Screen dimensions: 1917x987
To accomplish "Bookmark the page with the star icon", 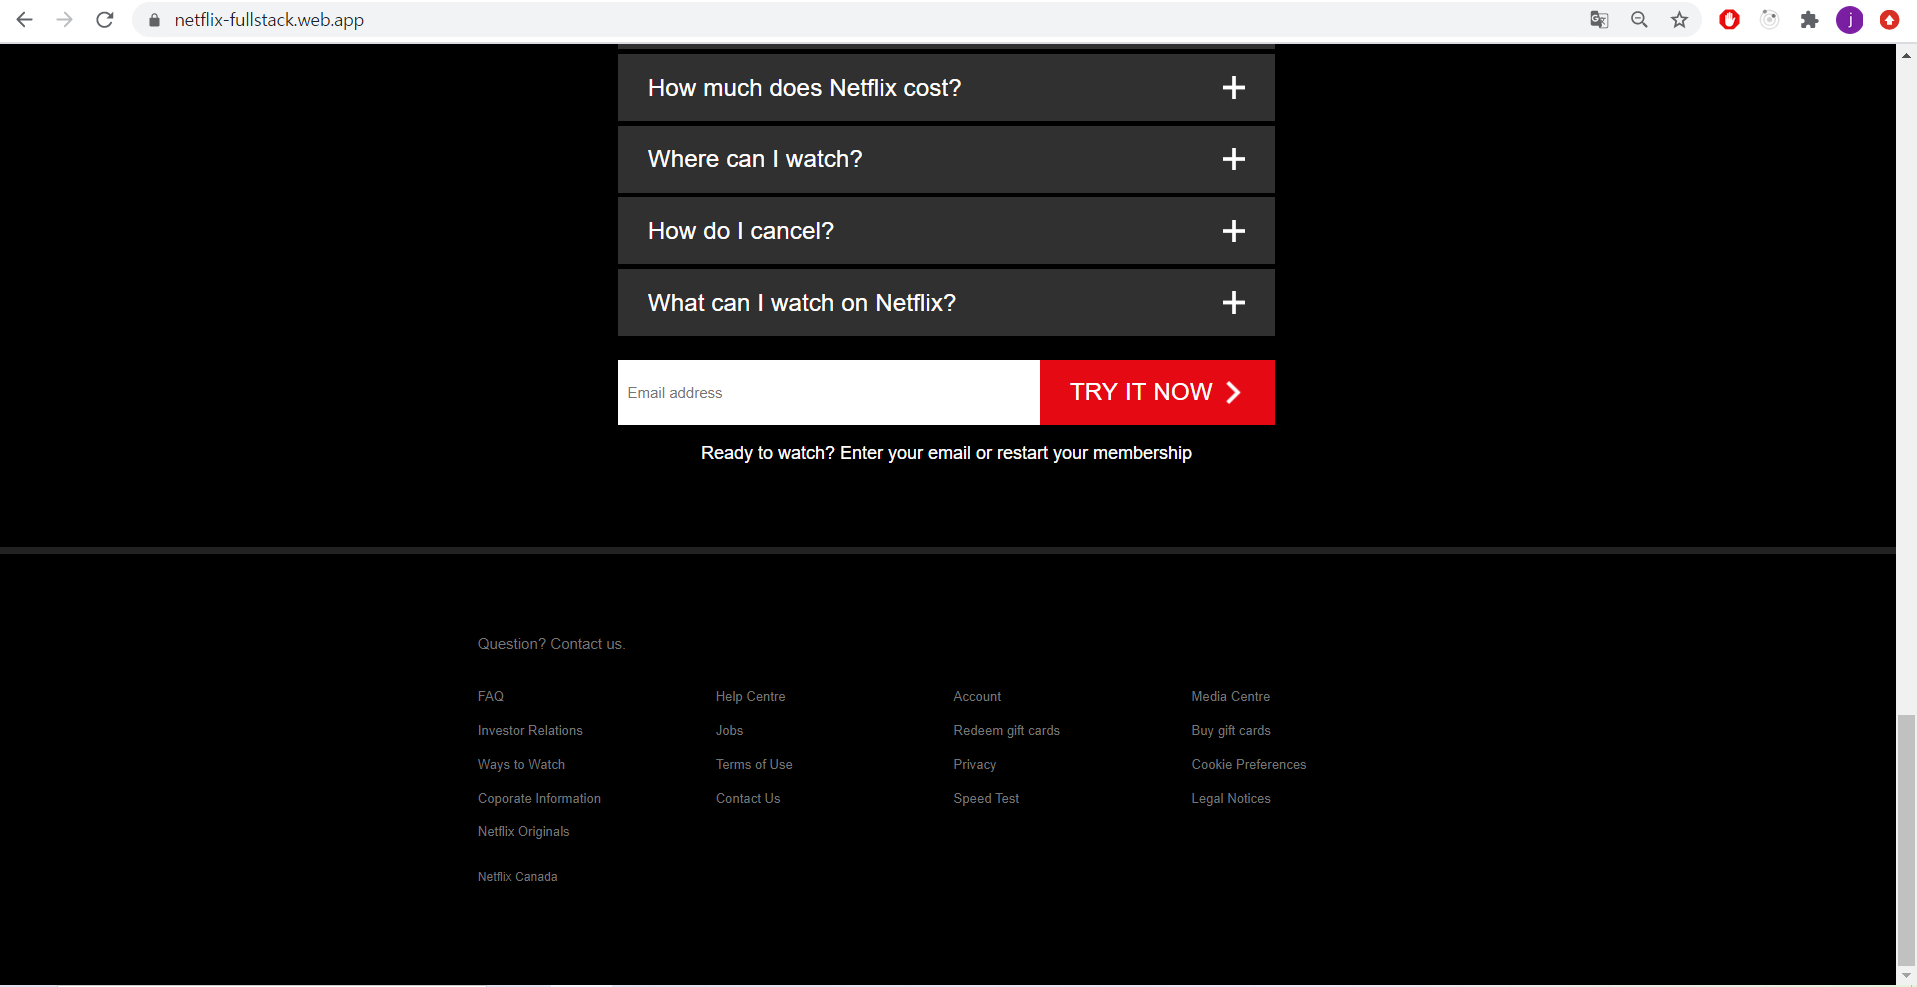I will tap(1680, 20).
